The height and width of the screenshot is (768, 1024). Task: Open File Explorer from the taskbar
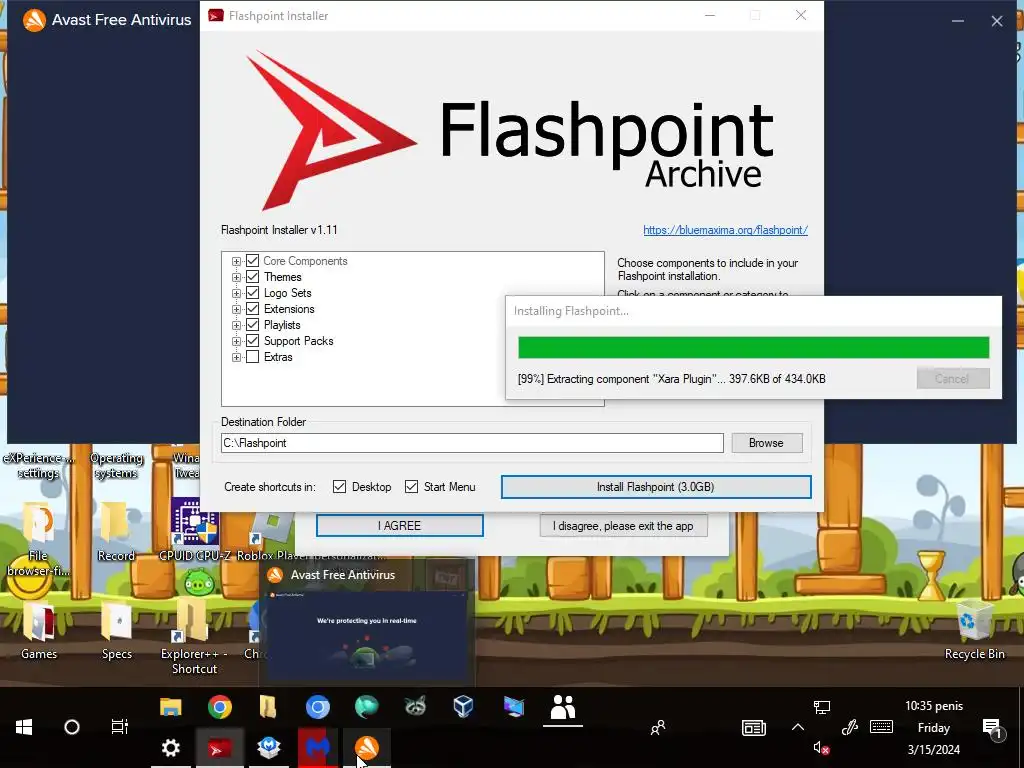point(170,707)
